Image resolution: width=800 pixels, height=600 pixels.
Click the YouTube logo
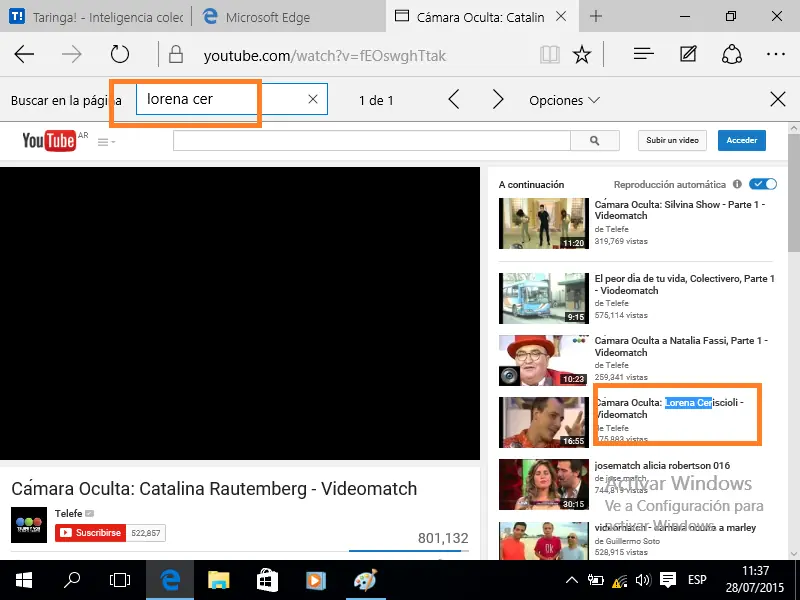click(49, 141)
